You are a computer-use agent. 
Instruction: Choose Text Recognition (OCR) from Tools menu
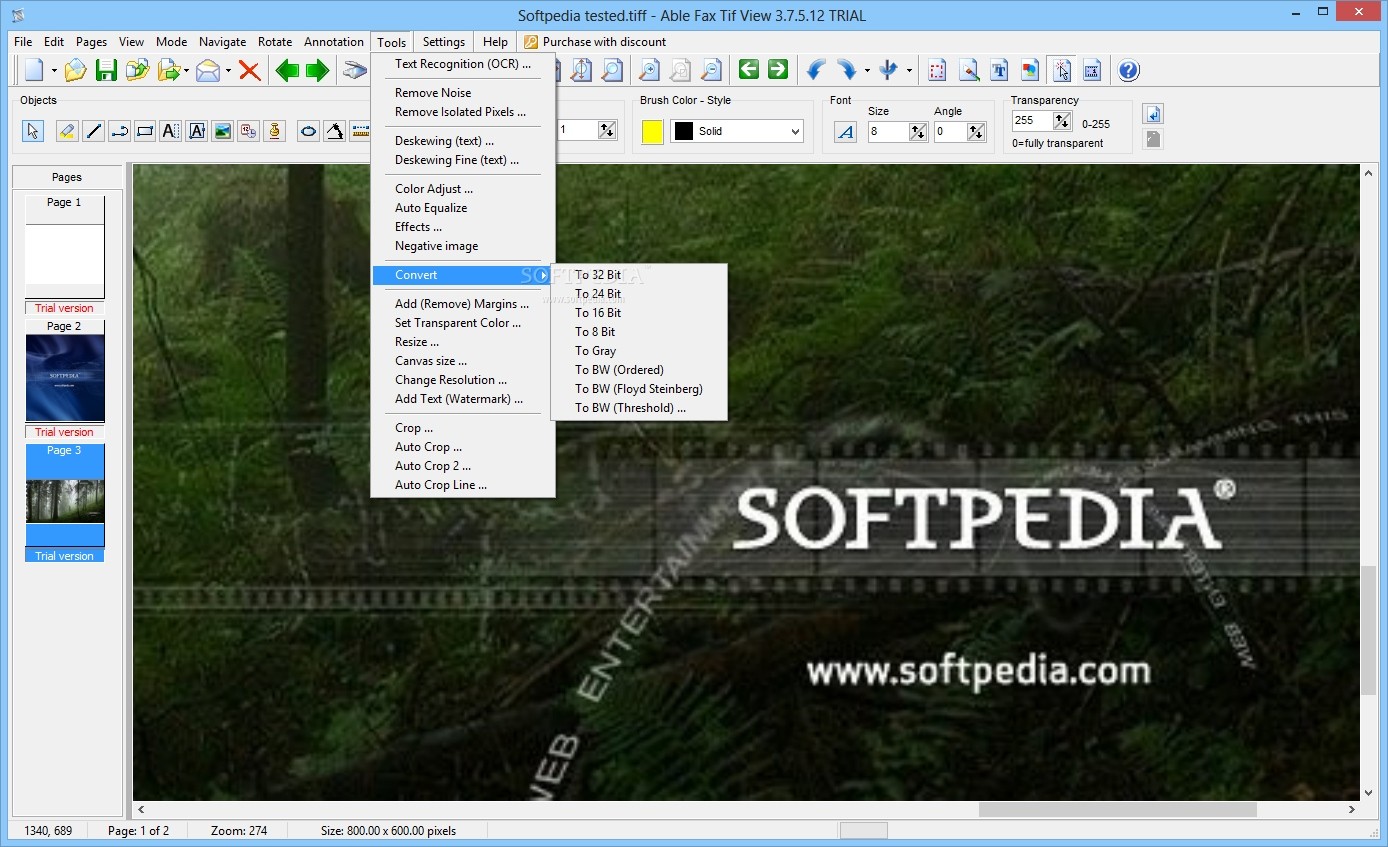coord(462,64)
